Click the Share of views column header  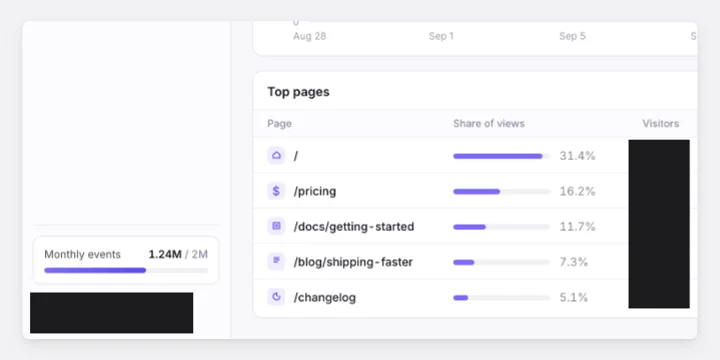point(489,124)
